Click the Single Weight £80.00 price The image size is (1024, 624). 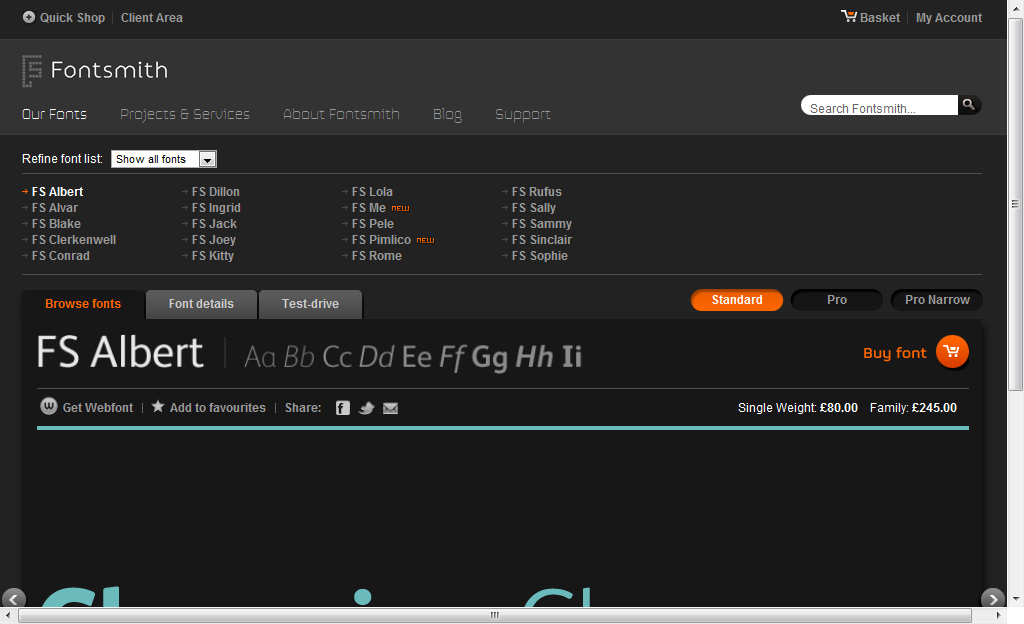[x=798, y=408]
